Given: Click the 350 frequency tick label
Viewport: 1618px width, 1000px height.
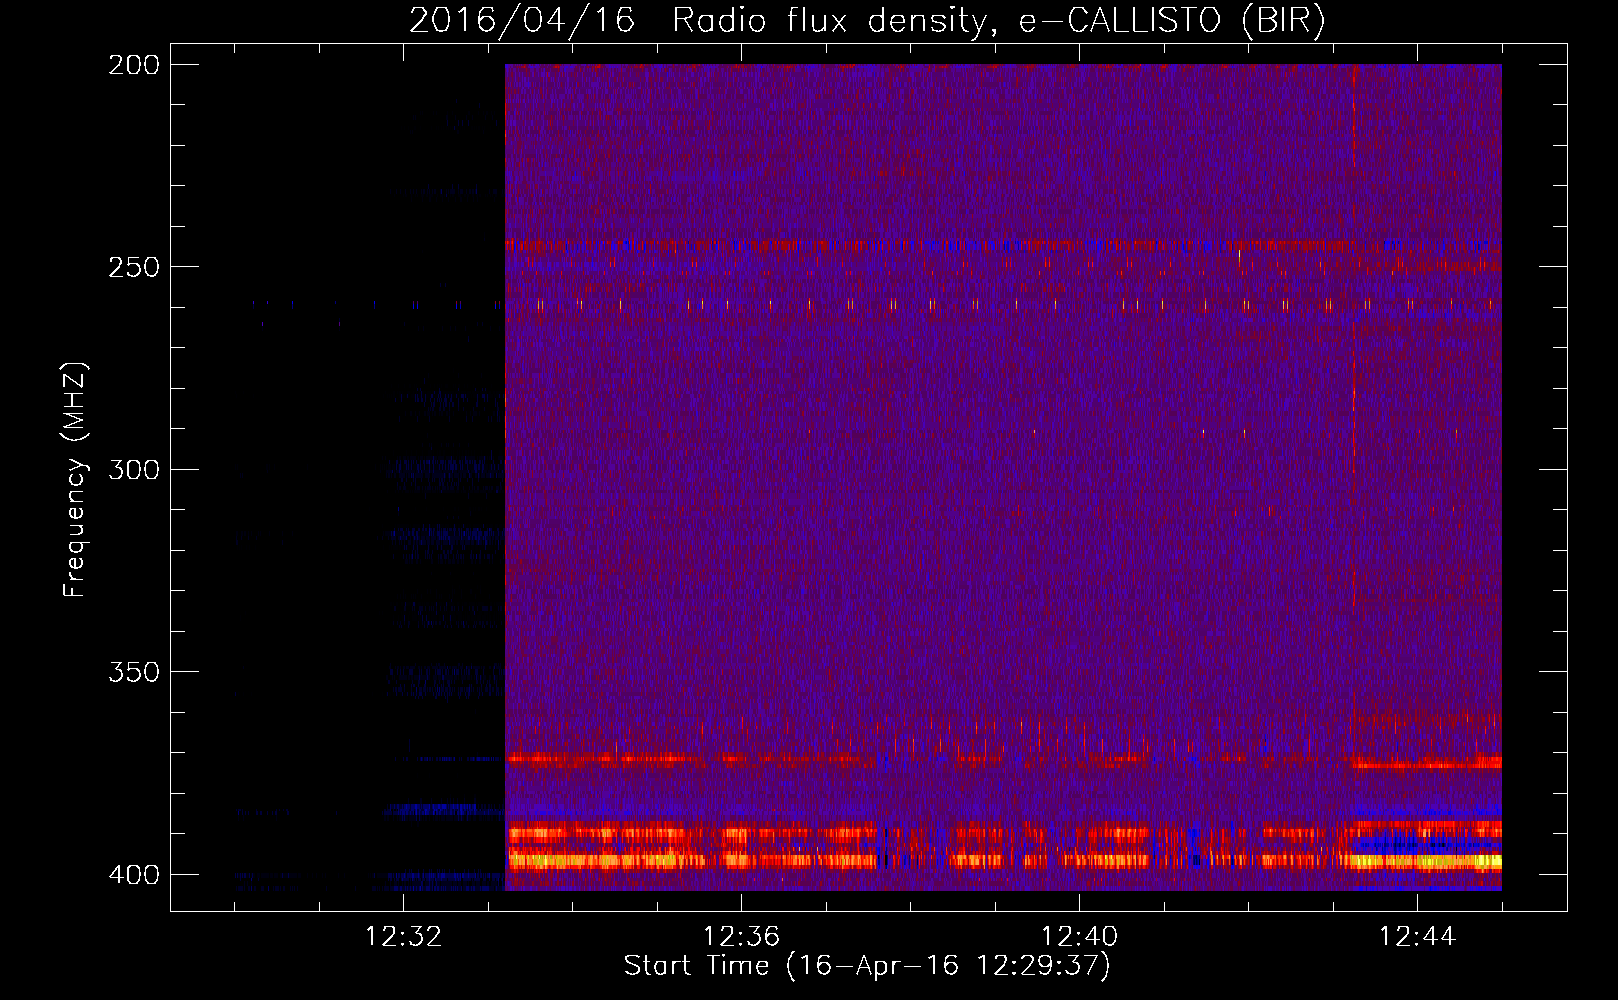Looking at the screenshot, I should (134, 671).
